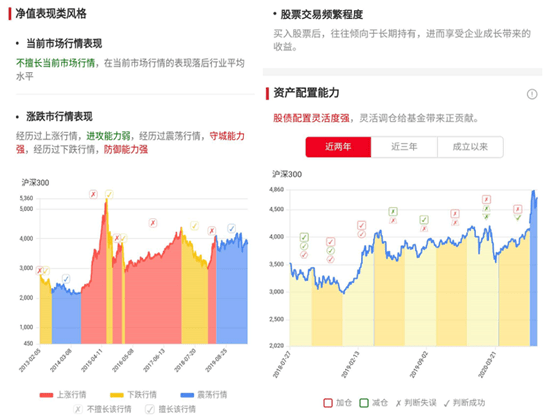The image size is (554, 419).
Task: Toggle the 震荡行情 blue legend item
Action: pyautogui.click(x=204, y=395)
